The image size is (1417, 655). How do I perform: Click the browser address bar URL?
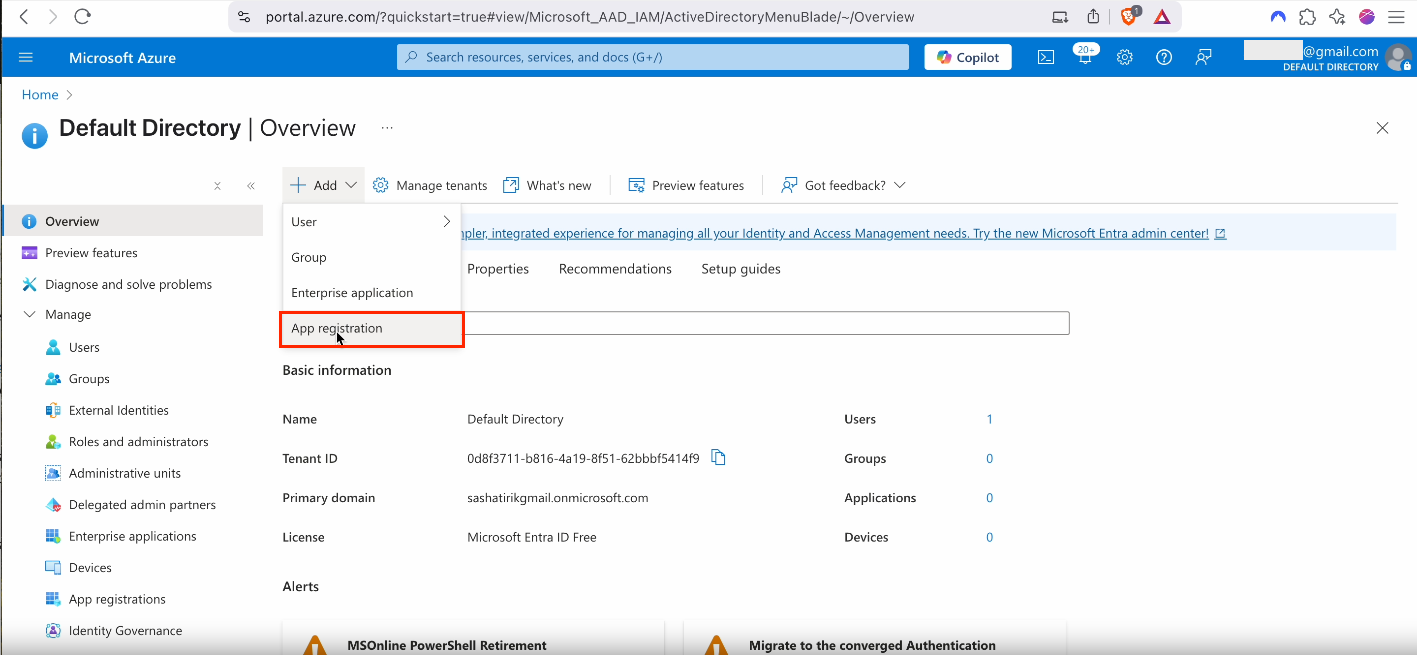coord(590,16)
